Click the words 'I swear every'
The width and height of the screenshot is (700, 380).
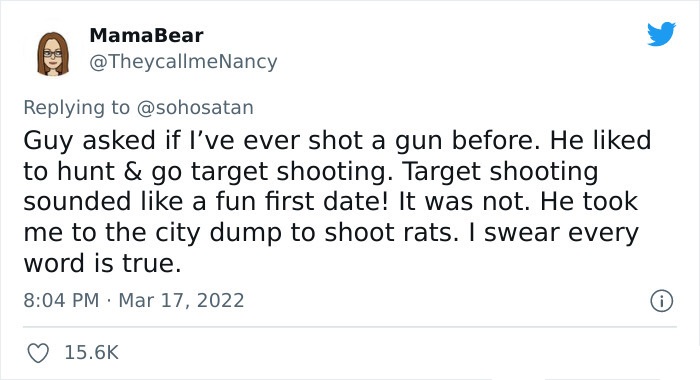click(554, 233)
